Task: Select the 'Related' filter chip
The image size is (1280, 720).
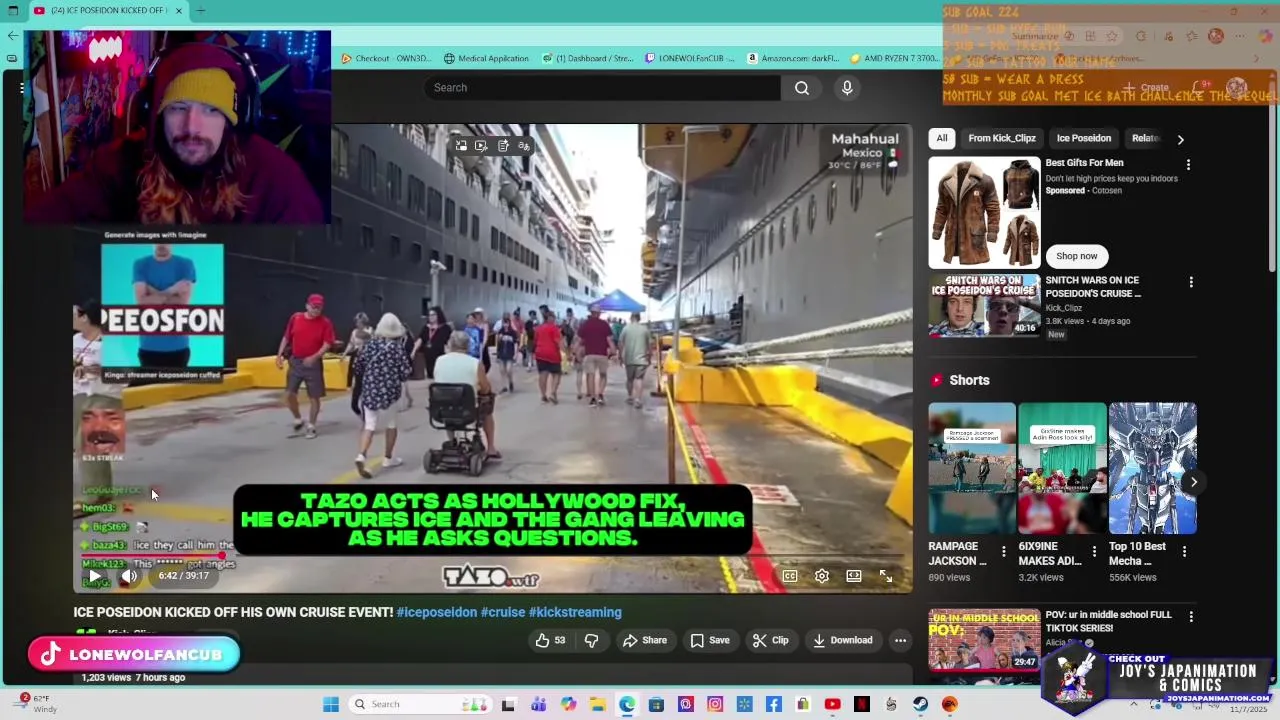Action: (1146, 138)
